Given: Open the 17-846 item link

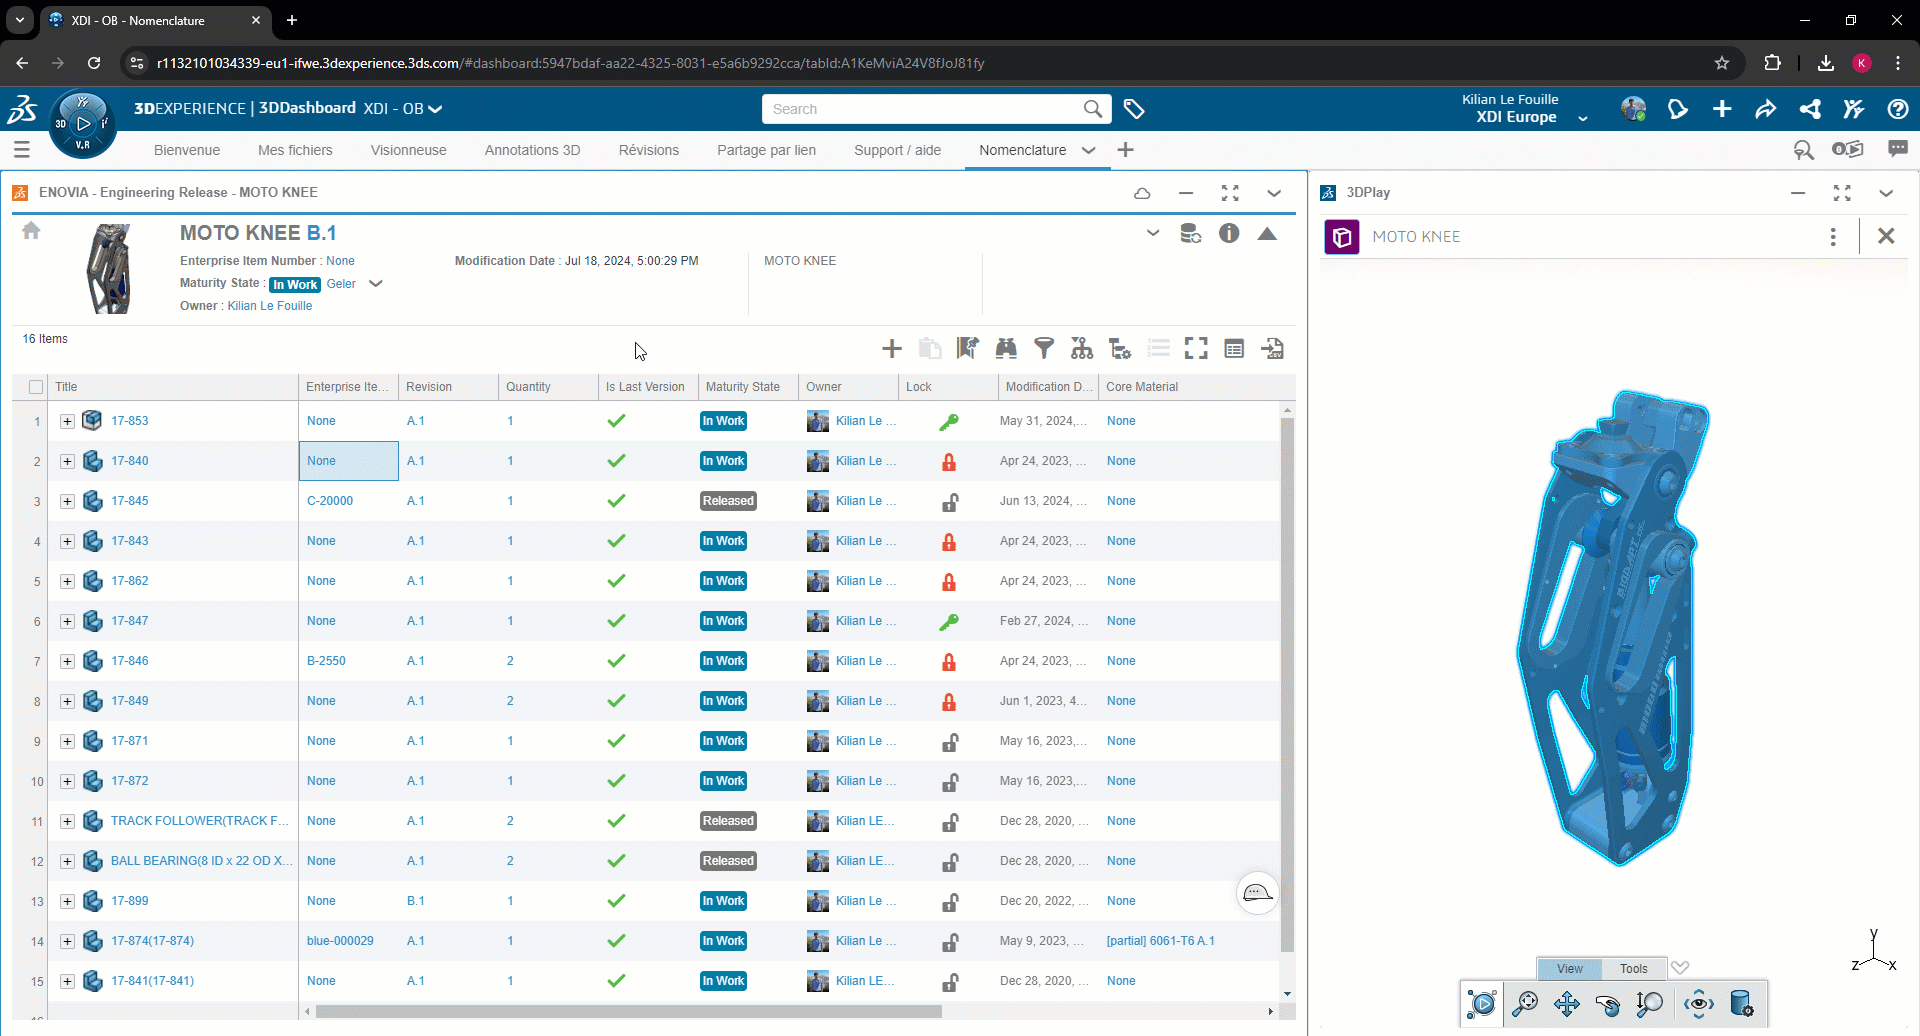Looking at the screenshot, I should coord(131,660).
